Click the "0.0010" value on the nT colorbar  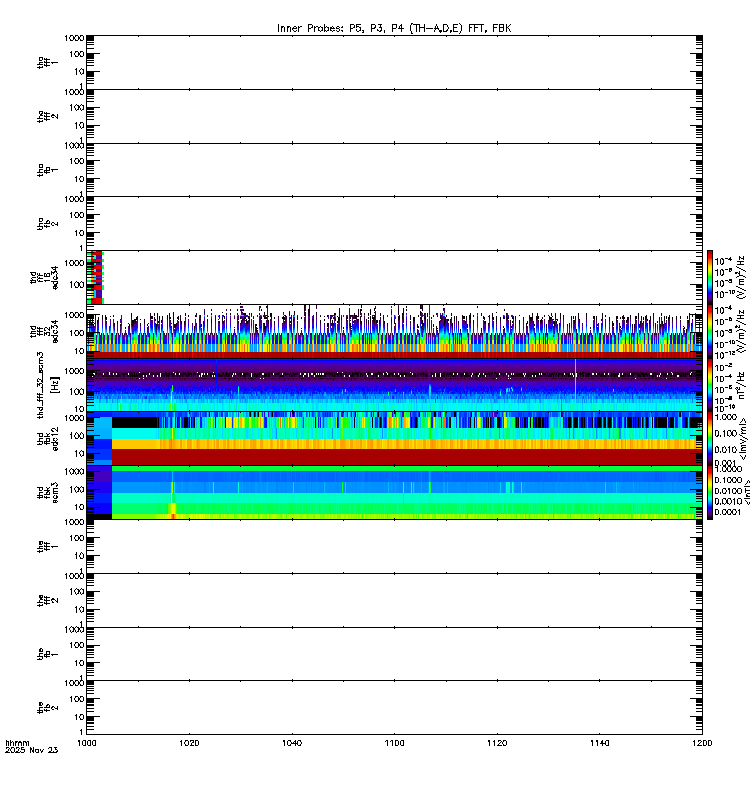pyautogui.click(x=728, y=502)
